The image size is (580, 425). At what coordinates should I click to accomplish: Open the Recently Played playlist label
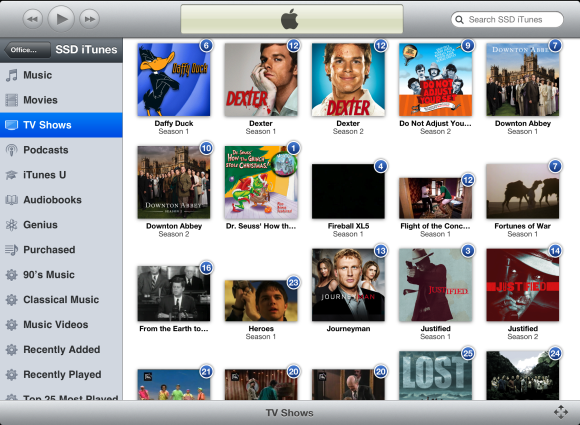tap(62, 375)
